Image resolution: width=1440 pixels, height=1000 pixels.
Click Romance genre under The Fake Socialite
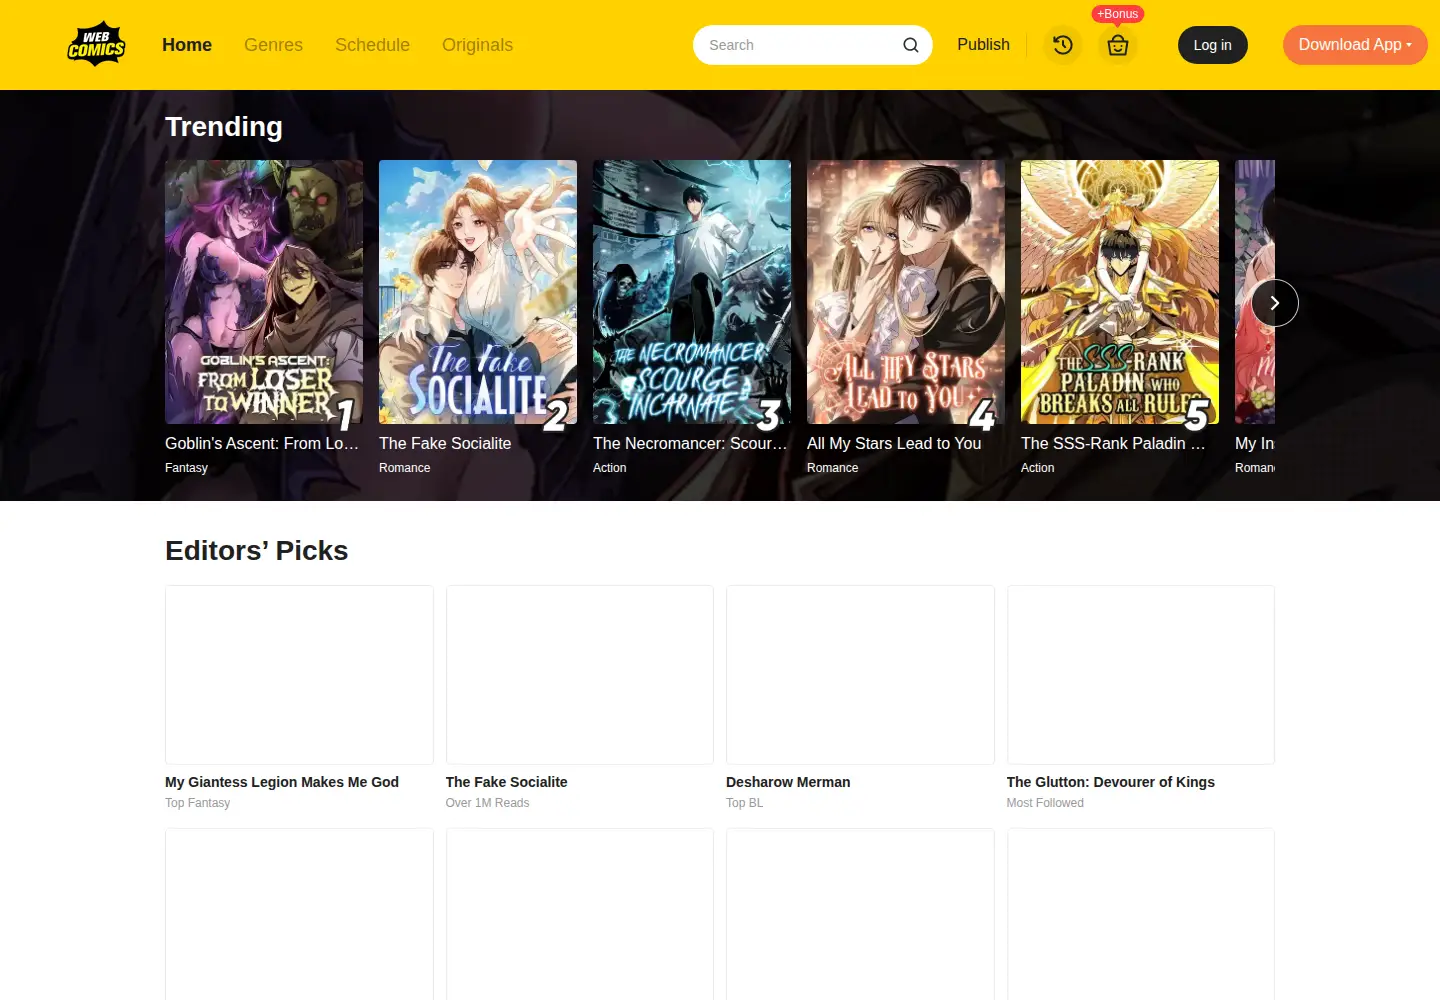405,468
